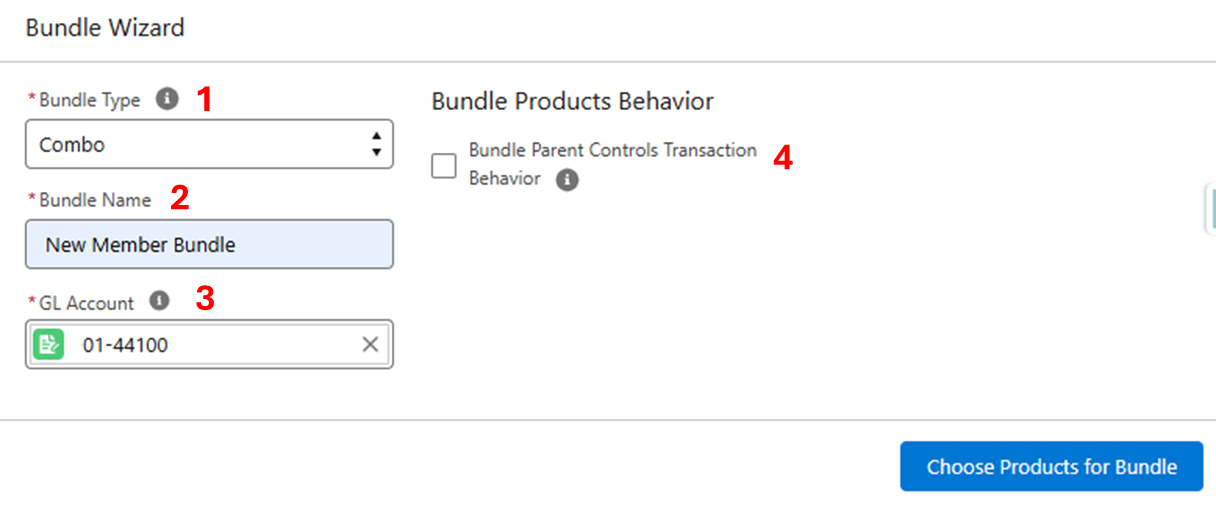Screen dimensions: 1216x521
Task: Open the Bundle Type Combo dropdown
Action: [200, 145]
